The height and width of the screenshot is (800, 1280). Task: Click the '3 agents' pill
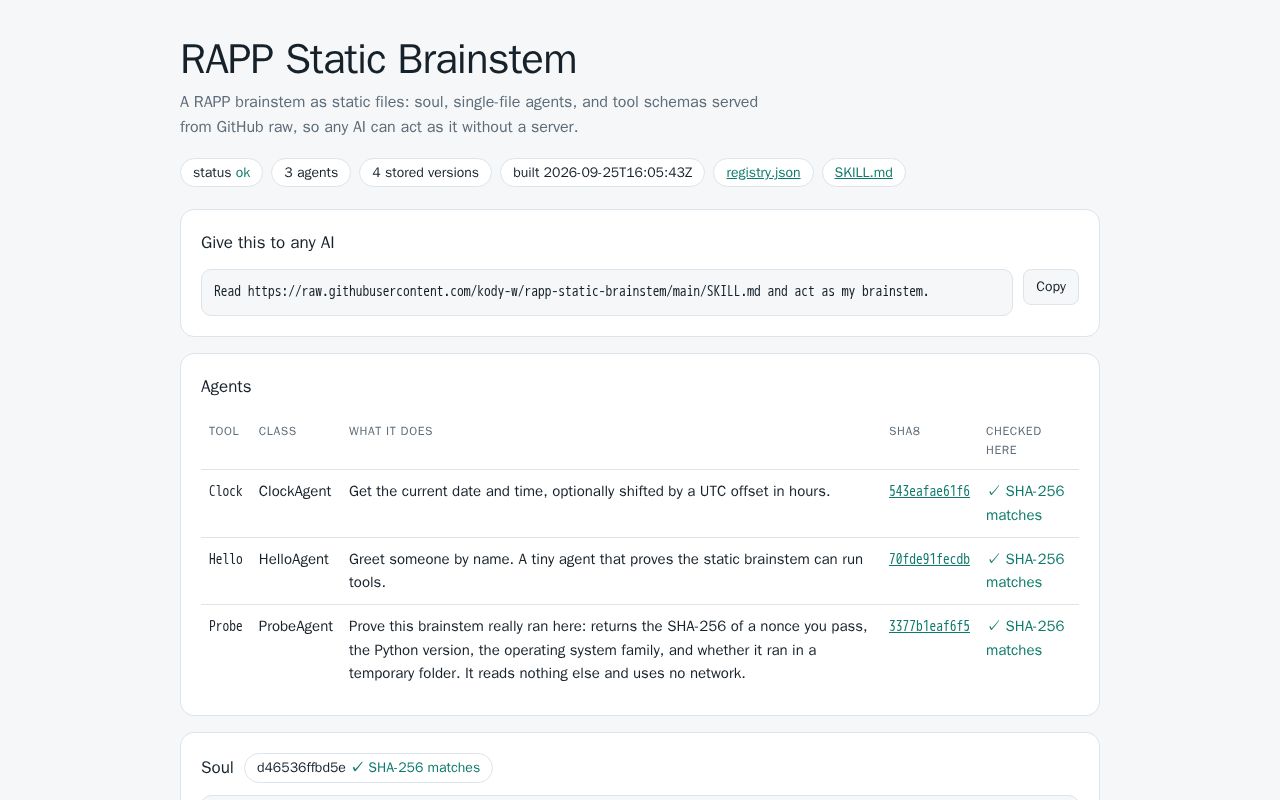pyautogui.click(x=311, y=173)
